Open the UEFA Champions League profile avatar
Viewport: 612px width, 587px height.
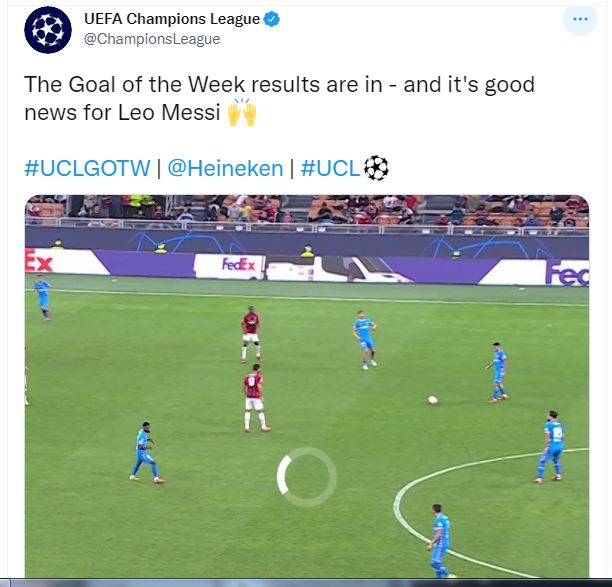tap(48, 30)
